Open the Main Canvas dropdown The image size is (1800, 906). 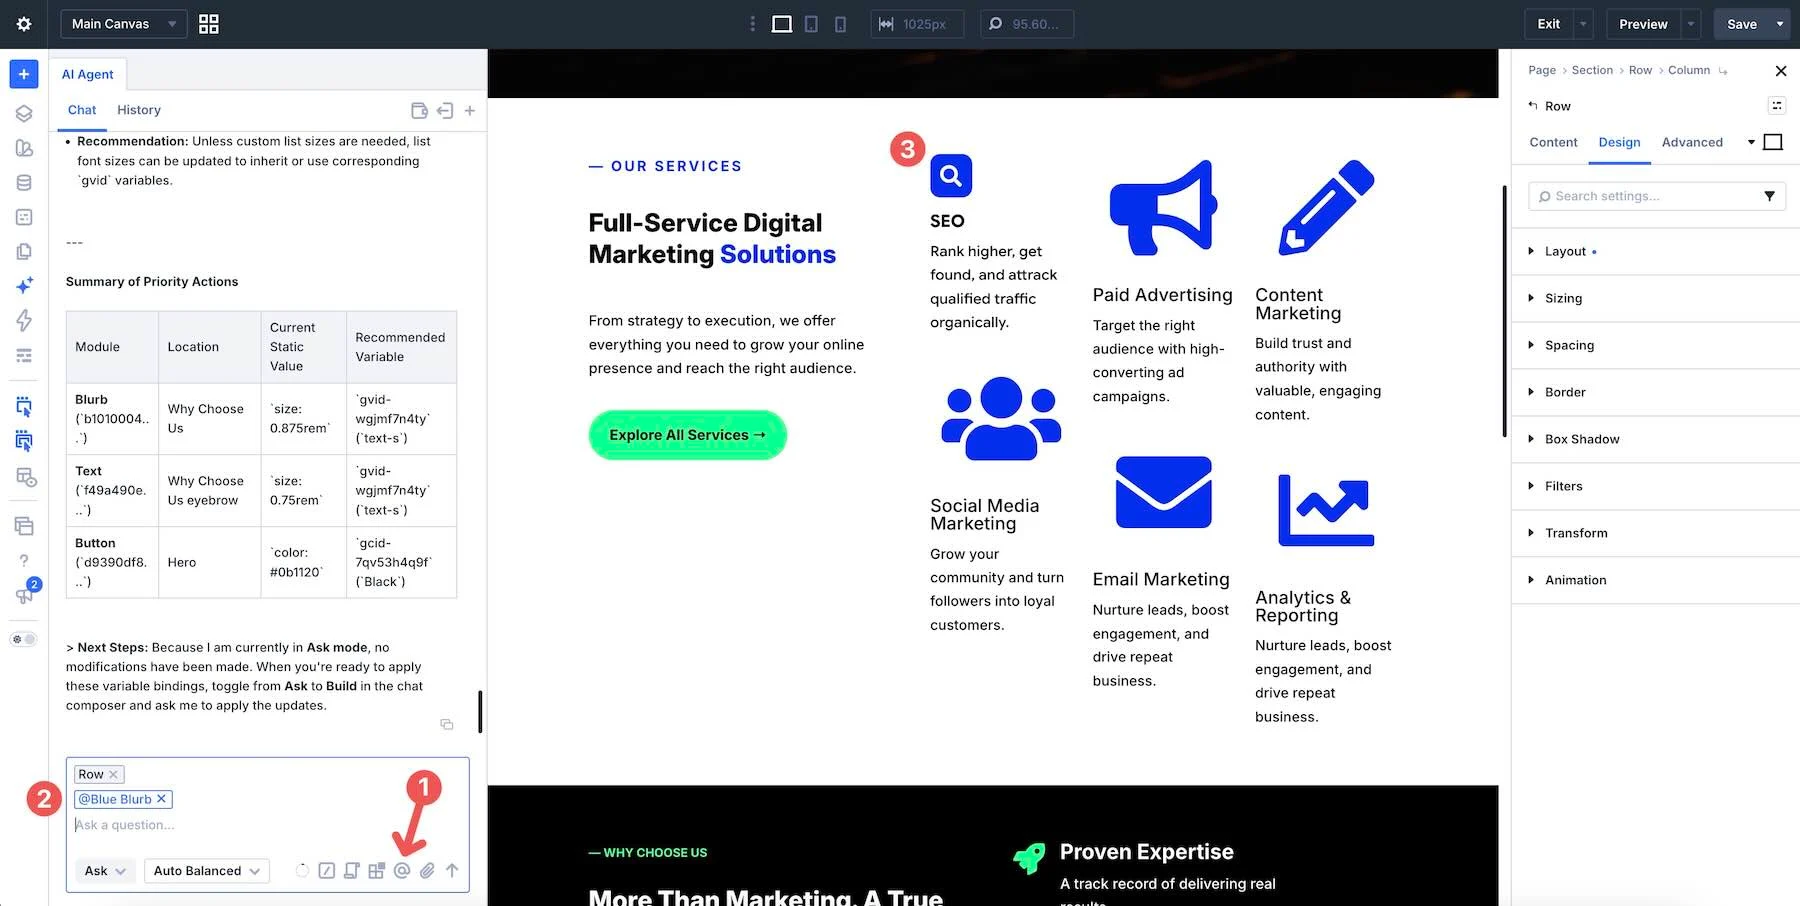(x=124, y=24)
